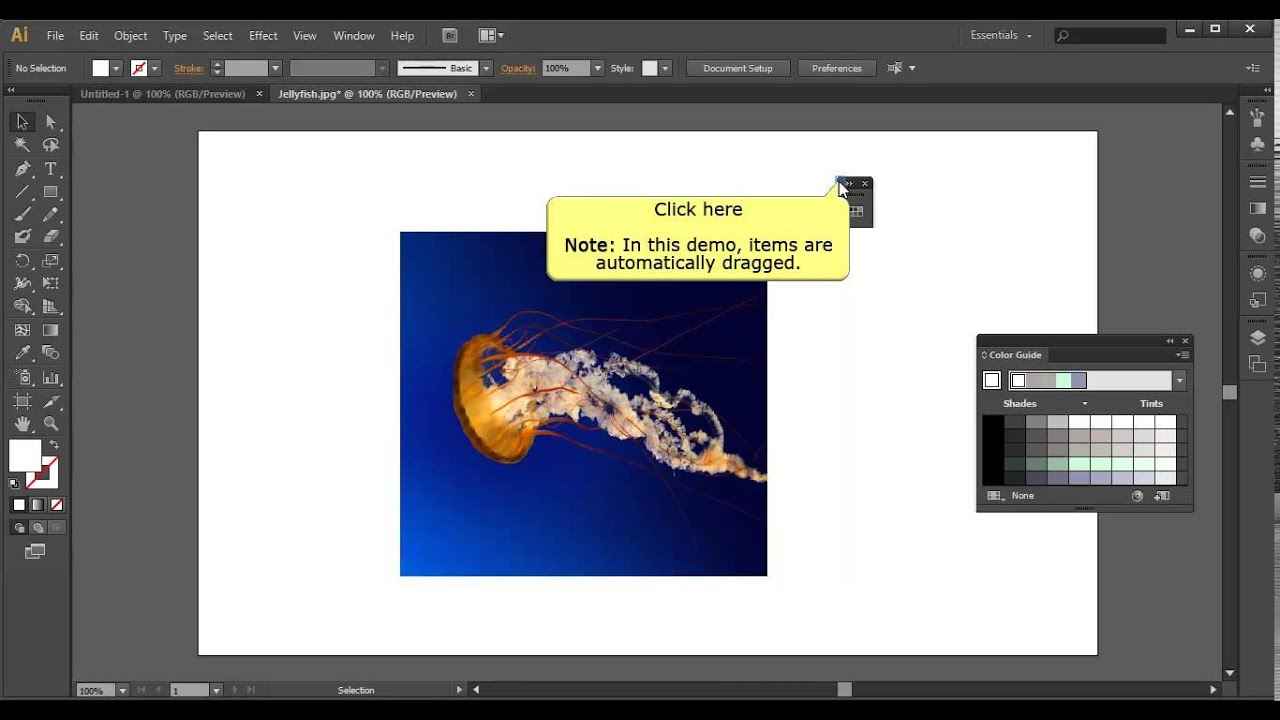Open the Layers panel icon in right dock
Screen dimensions: 1280x720
pos(1258,338)
